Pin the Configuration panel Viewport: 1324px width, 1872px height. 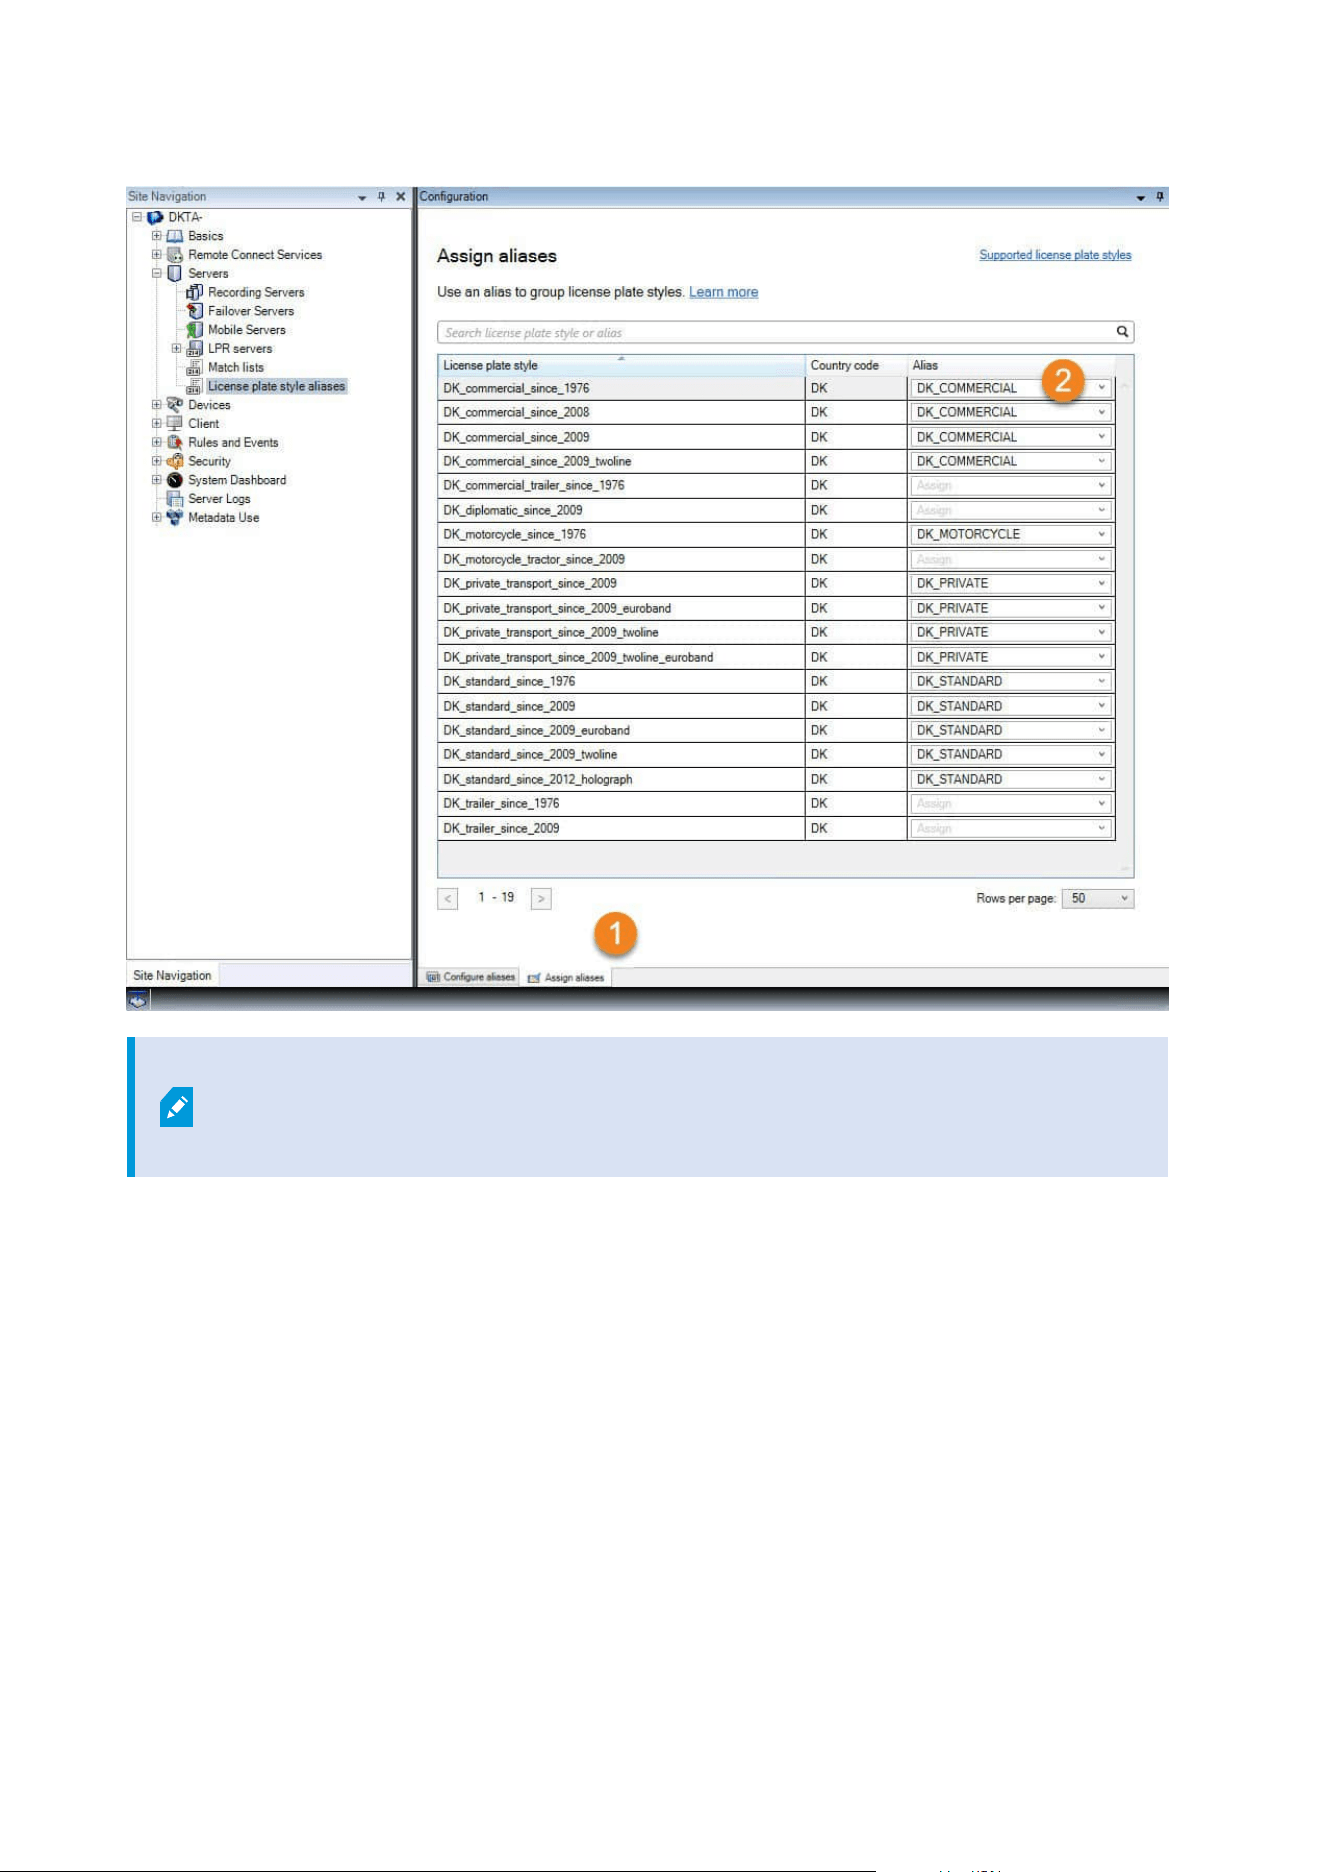(1160, 197)
